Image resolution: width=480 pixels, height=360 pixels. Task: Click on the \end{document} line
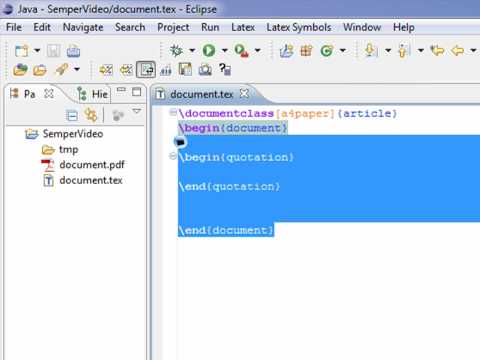226,230
